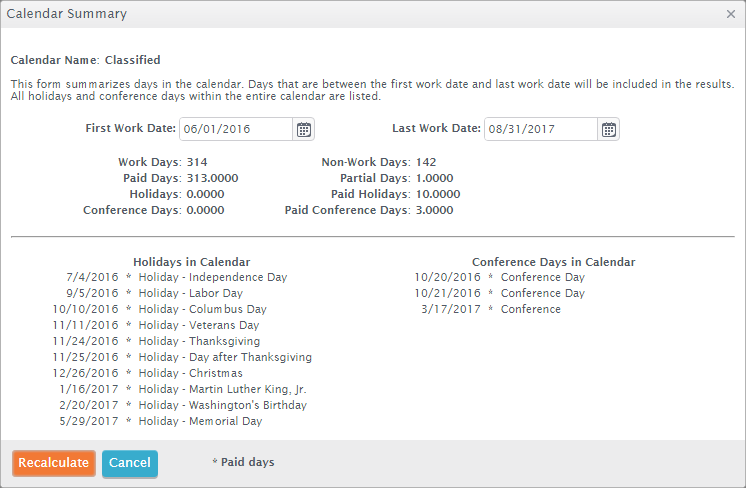Click the Holiday - Columbus Day row
The height and width of the screenshot is (488, 746).
(159, 309)
